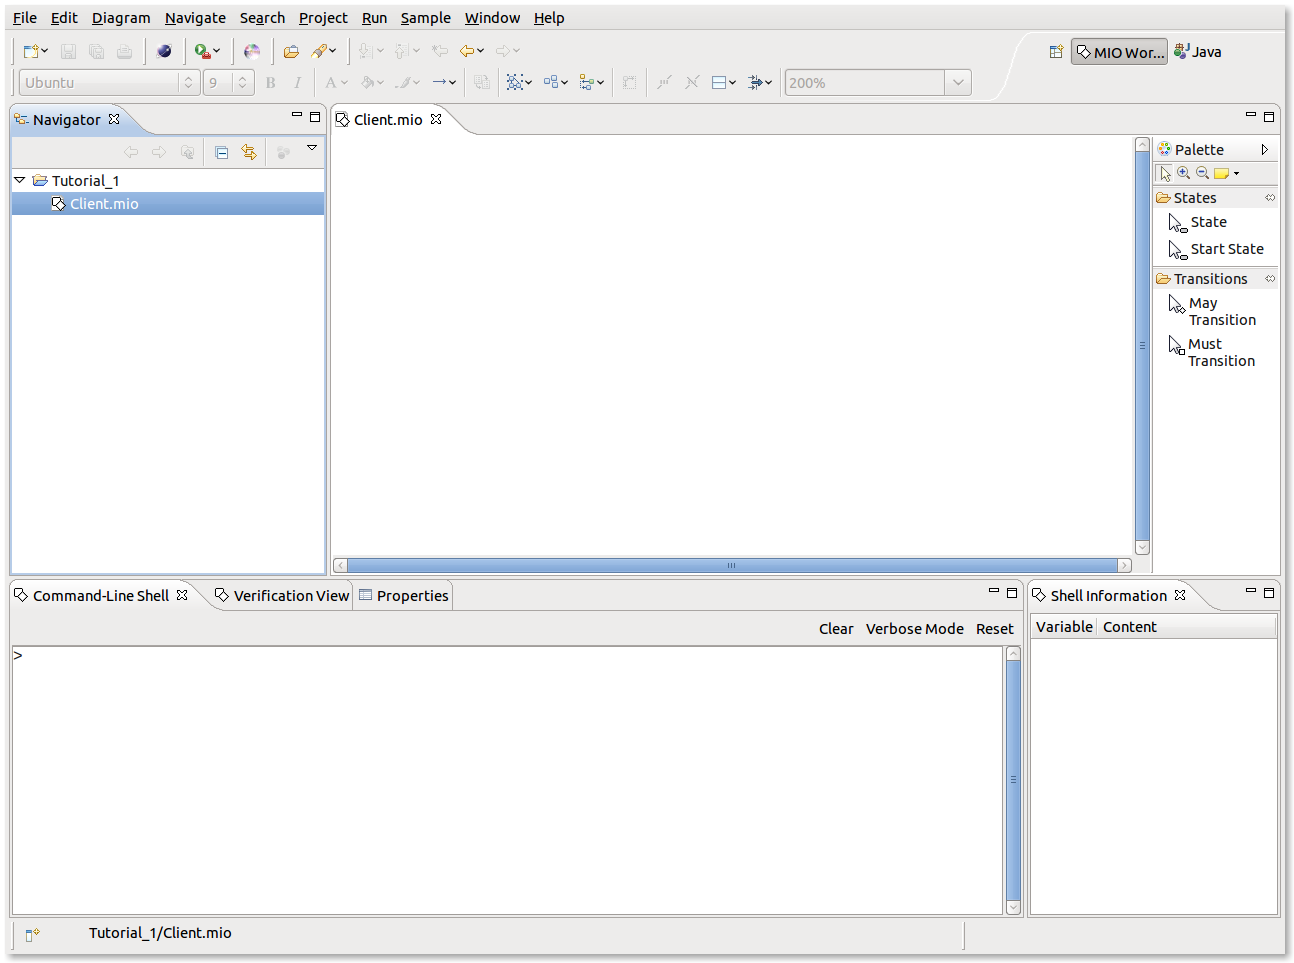Pin open the States palette drawer

coord(1270,198)
